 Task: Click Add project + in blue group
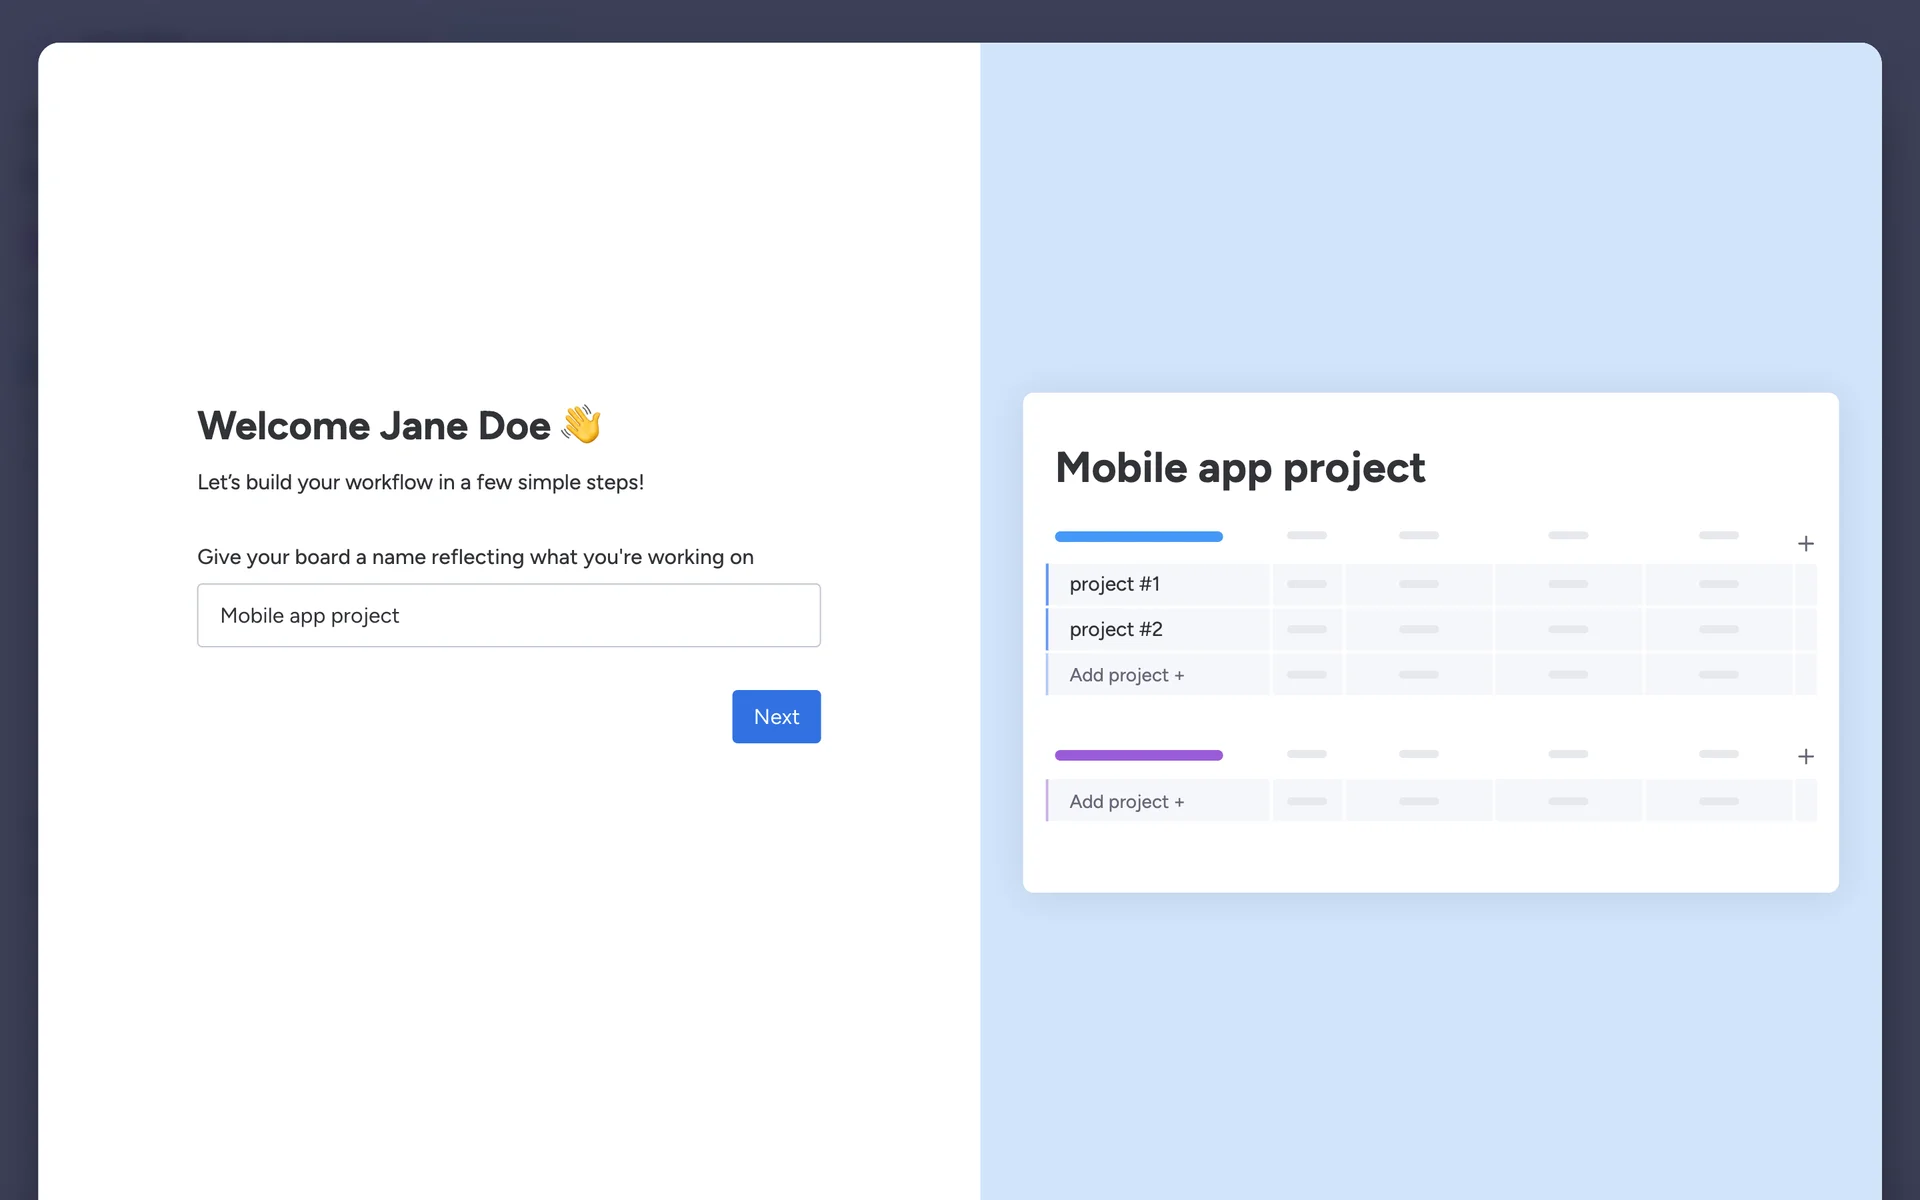(x=1126, y=675)
